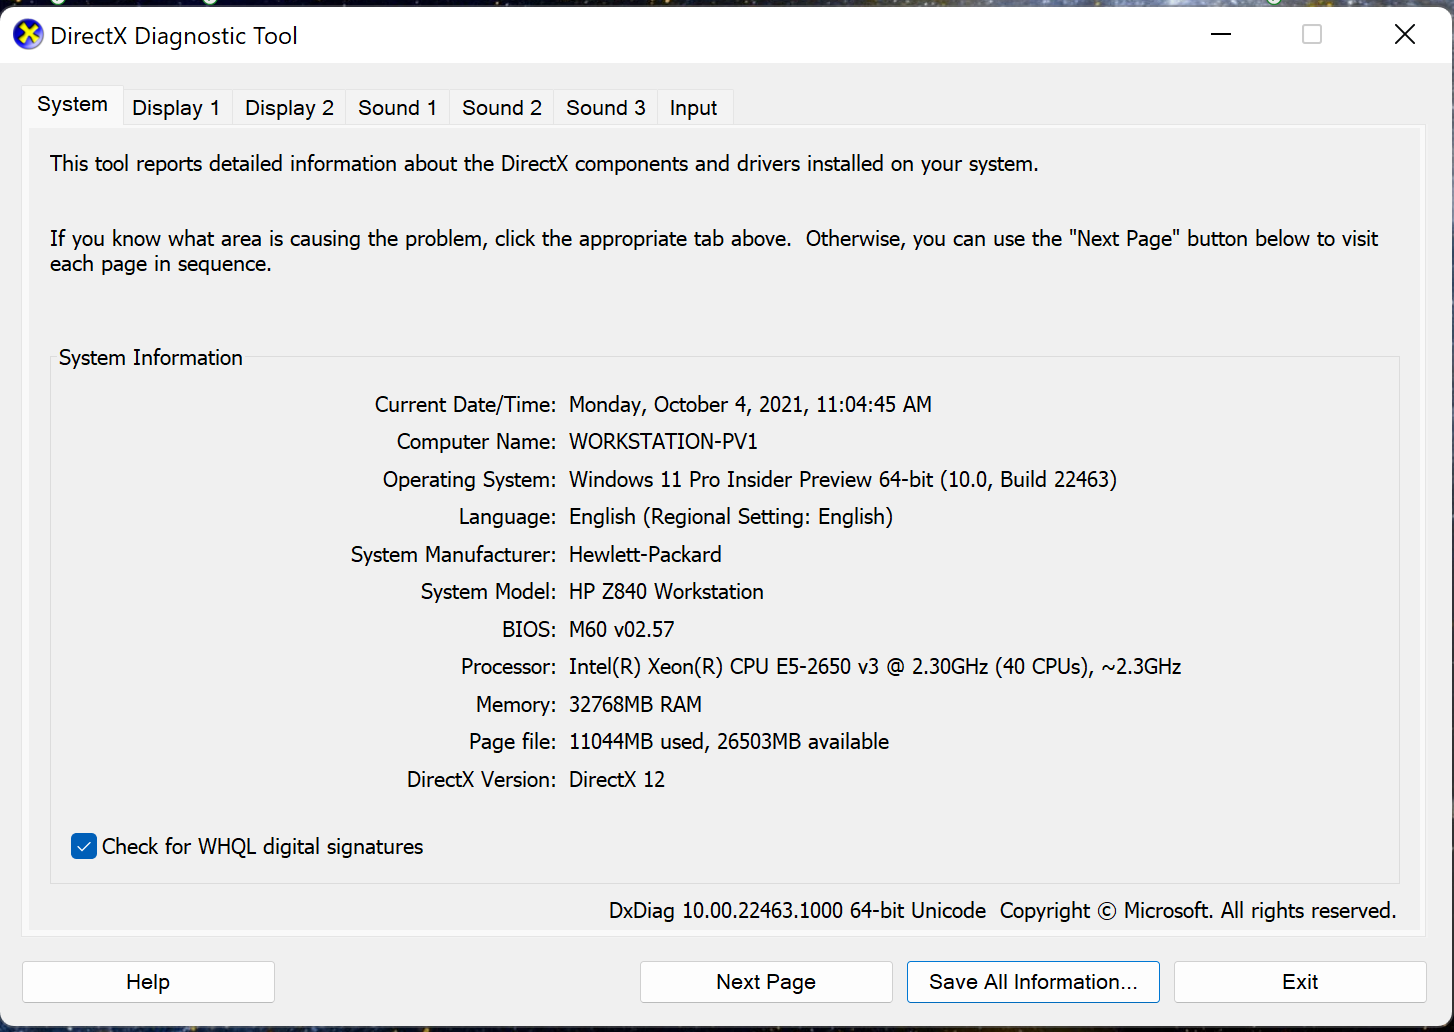Viewport: 1454px width, 1032px height.
Task: Click the Current Date/Time label
Action: point(465,405)
